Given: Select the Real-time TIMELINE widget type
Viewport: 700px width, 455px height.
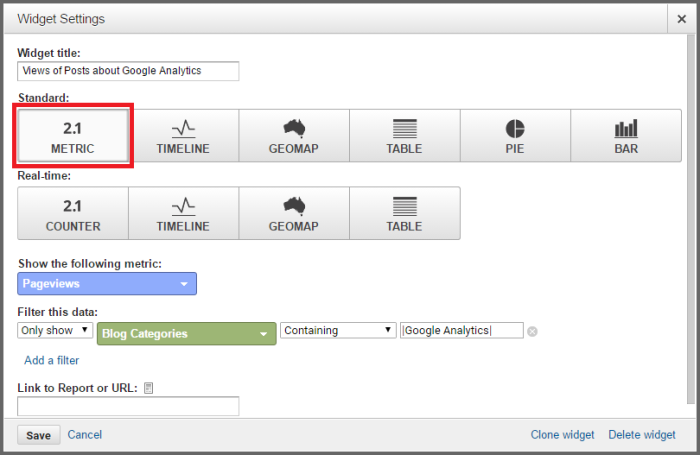Looking at the screenshot, I should (183, 213).
